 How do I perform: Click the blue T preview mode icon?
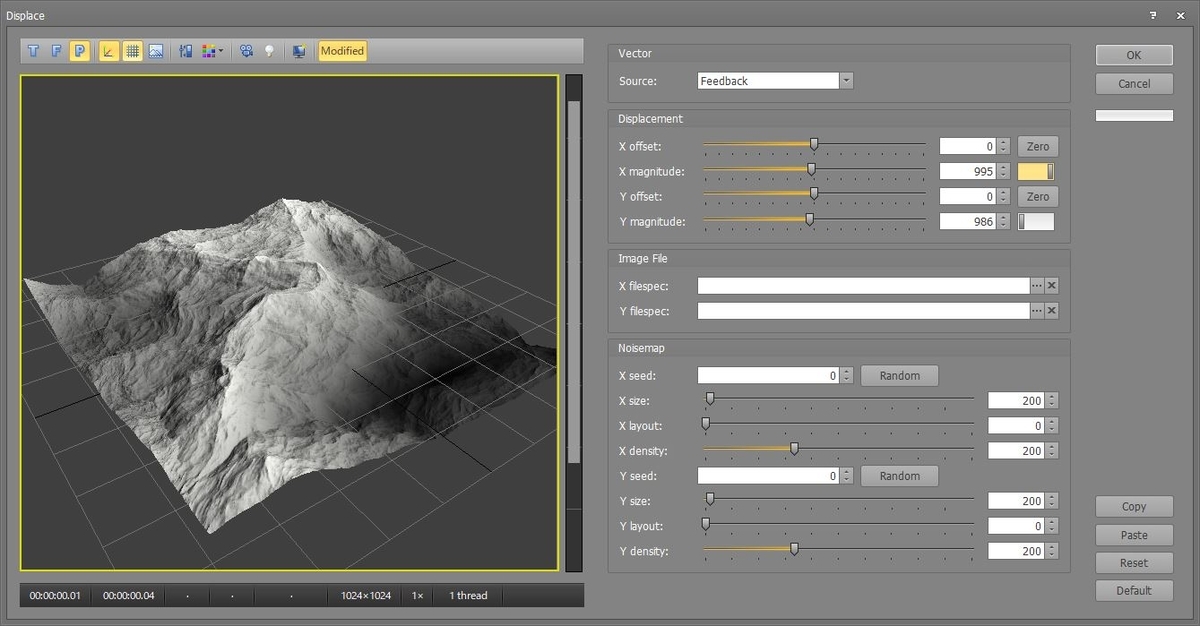[34, 51]
